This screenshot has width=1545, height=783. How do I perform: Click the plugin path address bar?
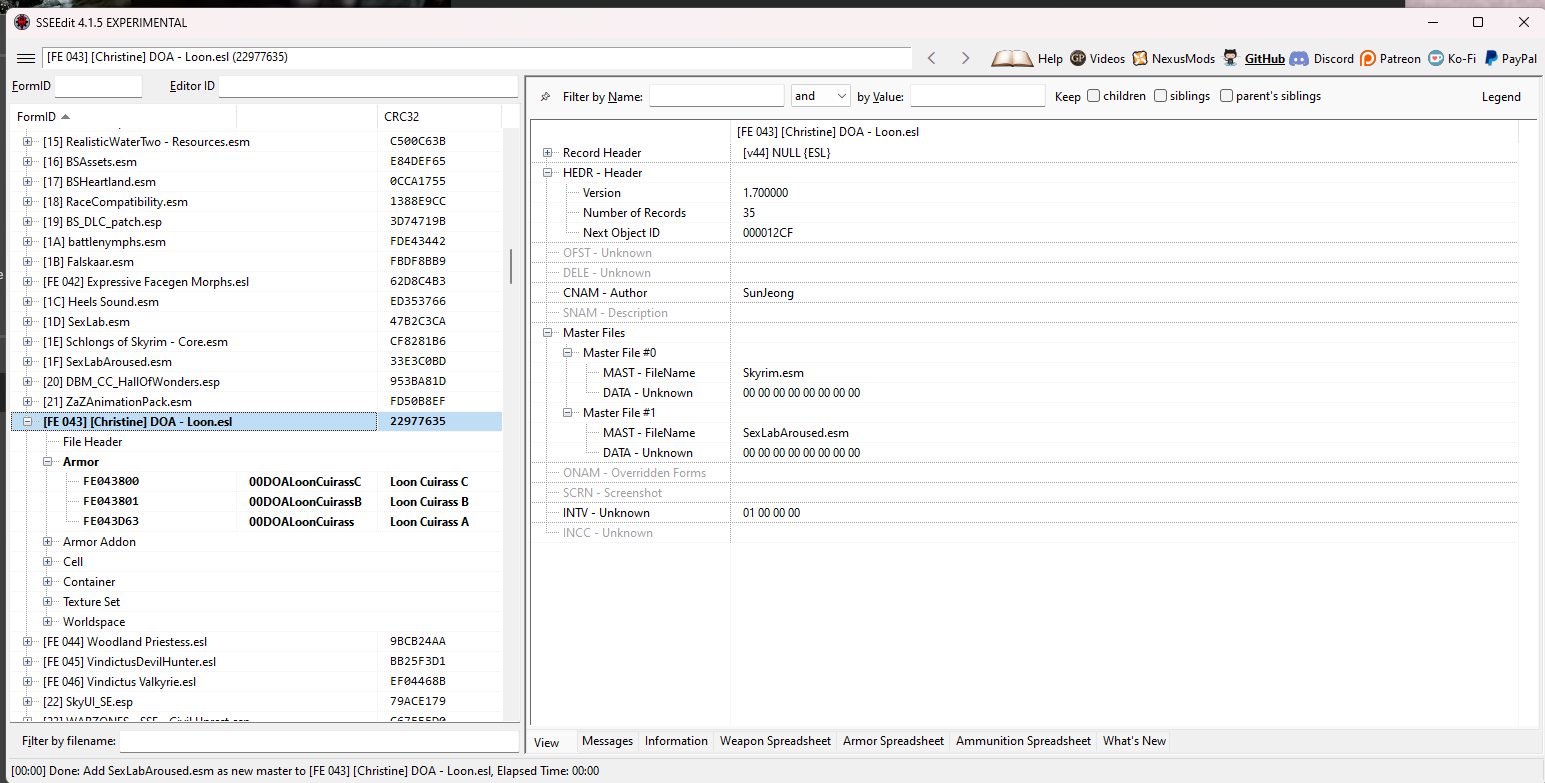[x=477, y=58]
